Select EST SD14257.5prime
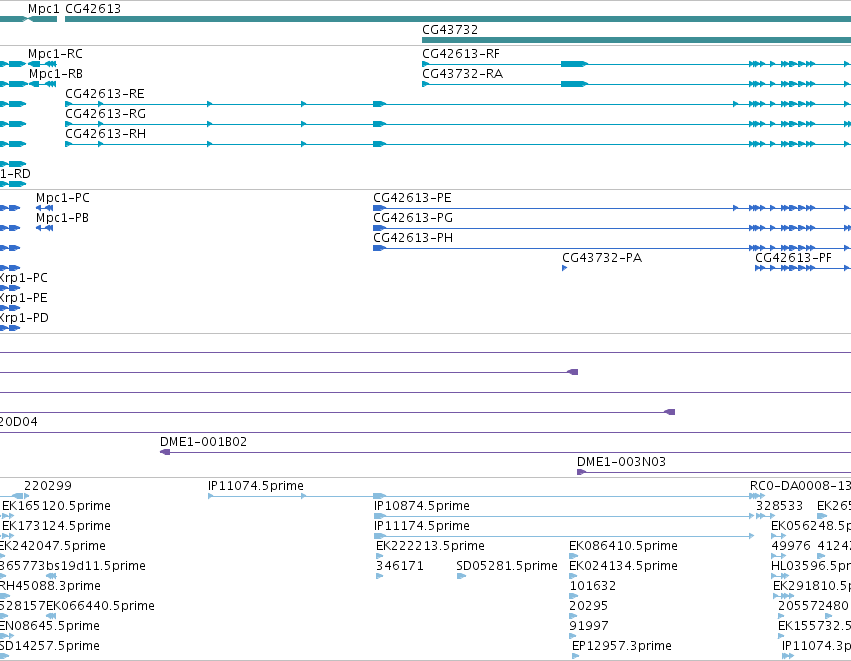This screenshot has width=851, height=661. point(49,646)
